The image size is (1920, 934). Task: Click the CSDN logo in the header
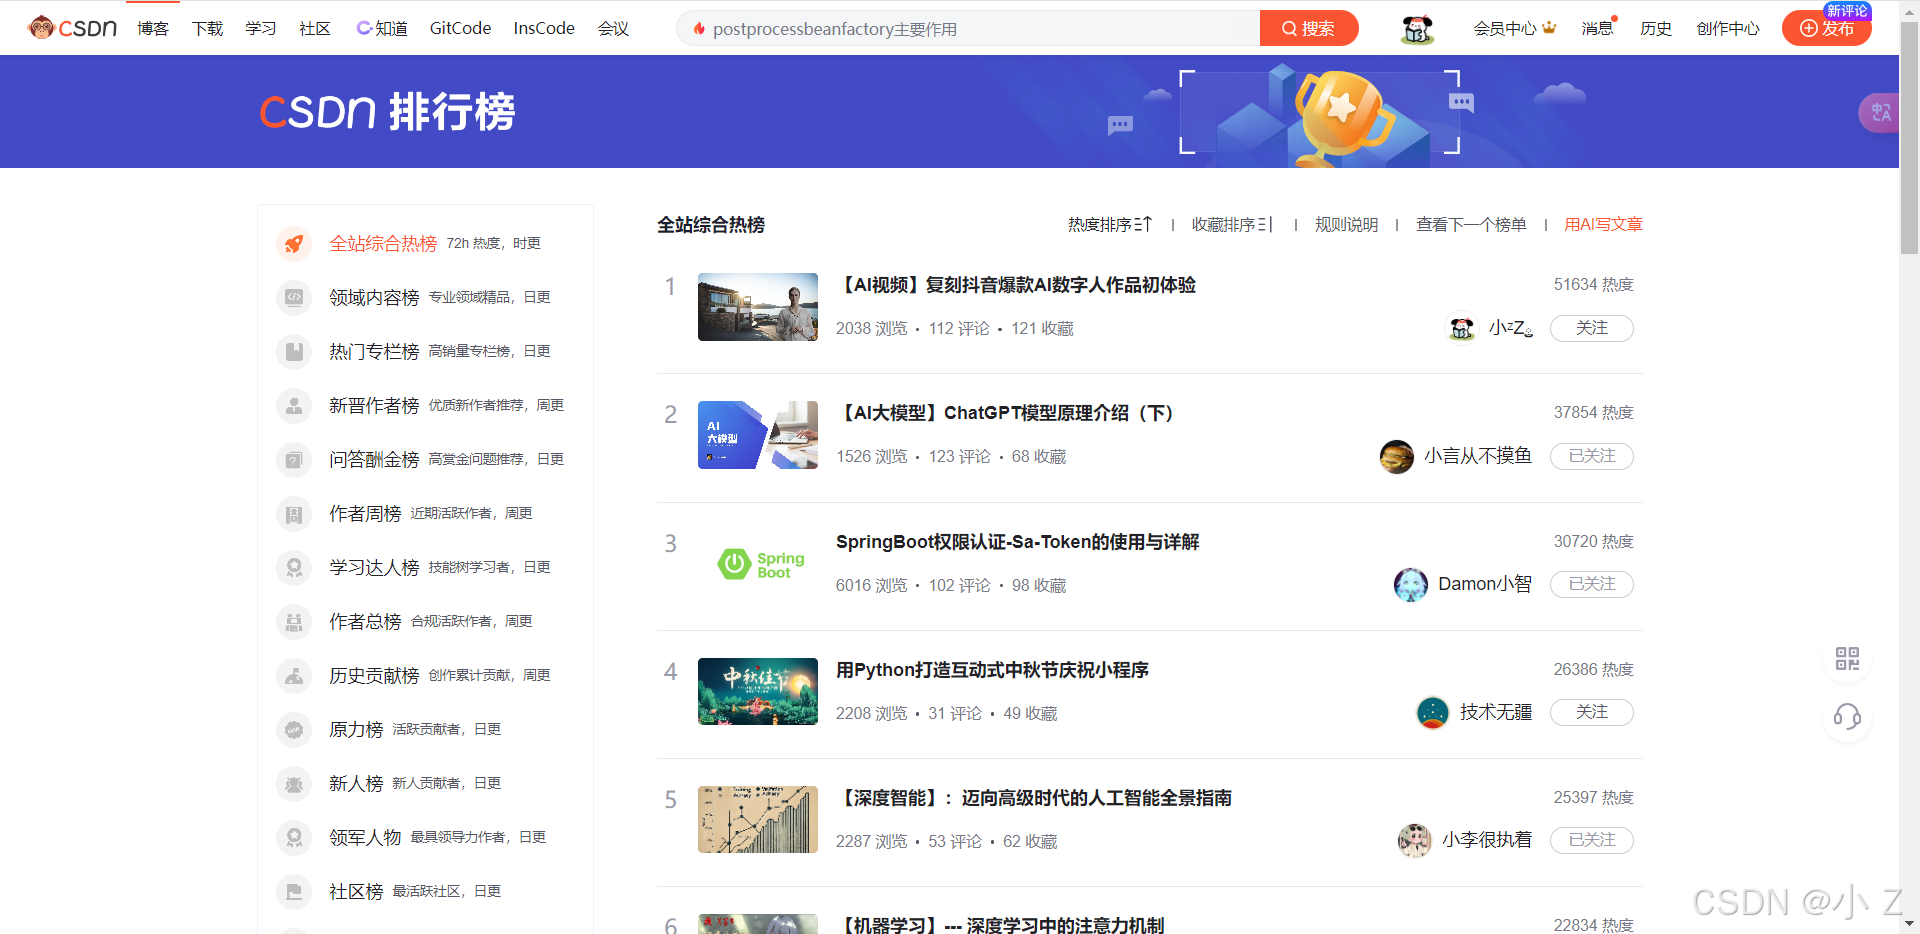pos(72,28)
